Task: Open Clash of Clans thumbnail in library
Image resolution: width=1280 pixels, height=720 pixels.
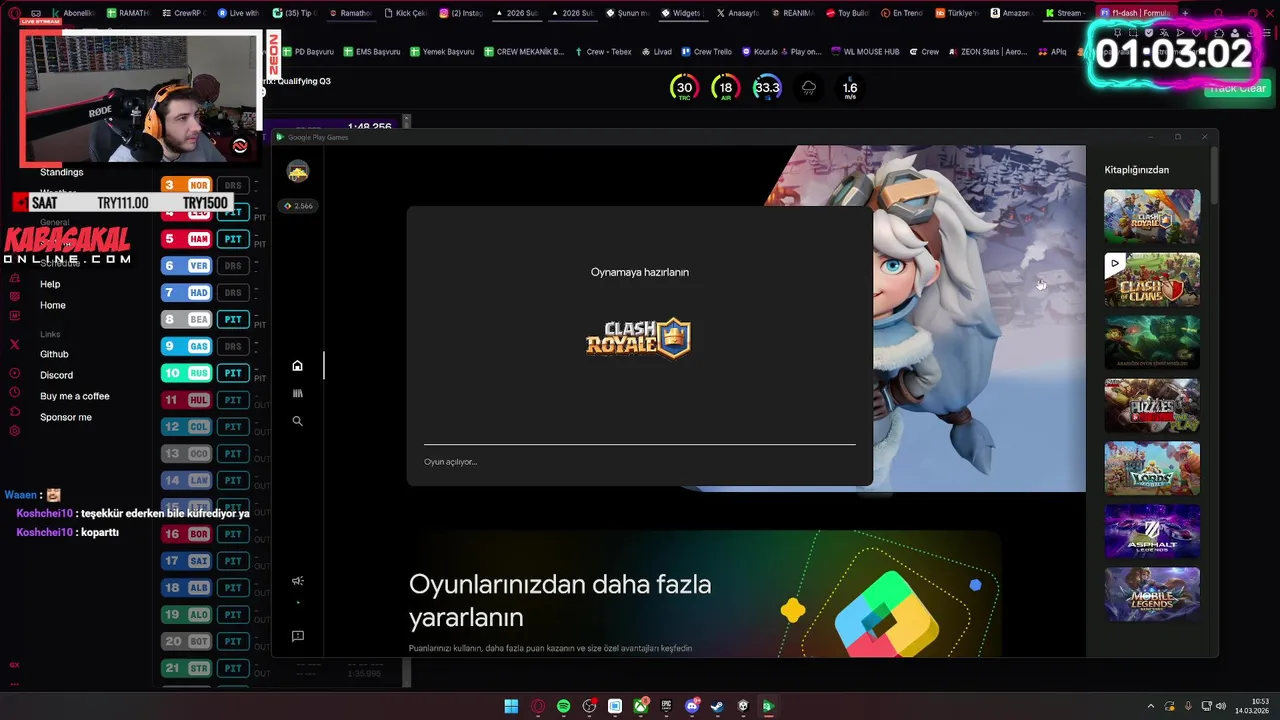Action: 1152,280
